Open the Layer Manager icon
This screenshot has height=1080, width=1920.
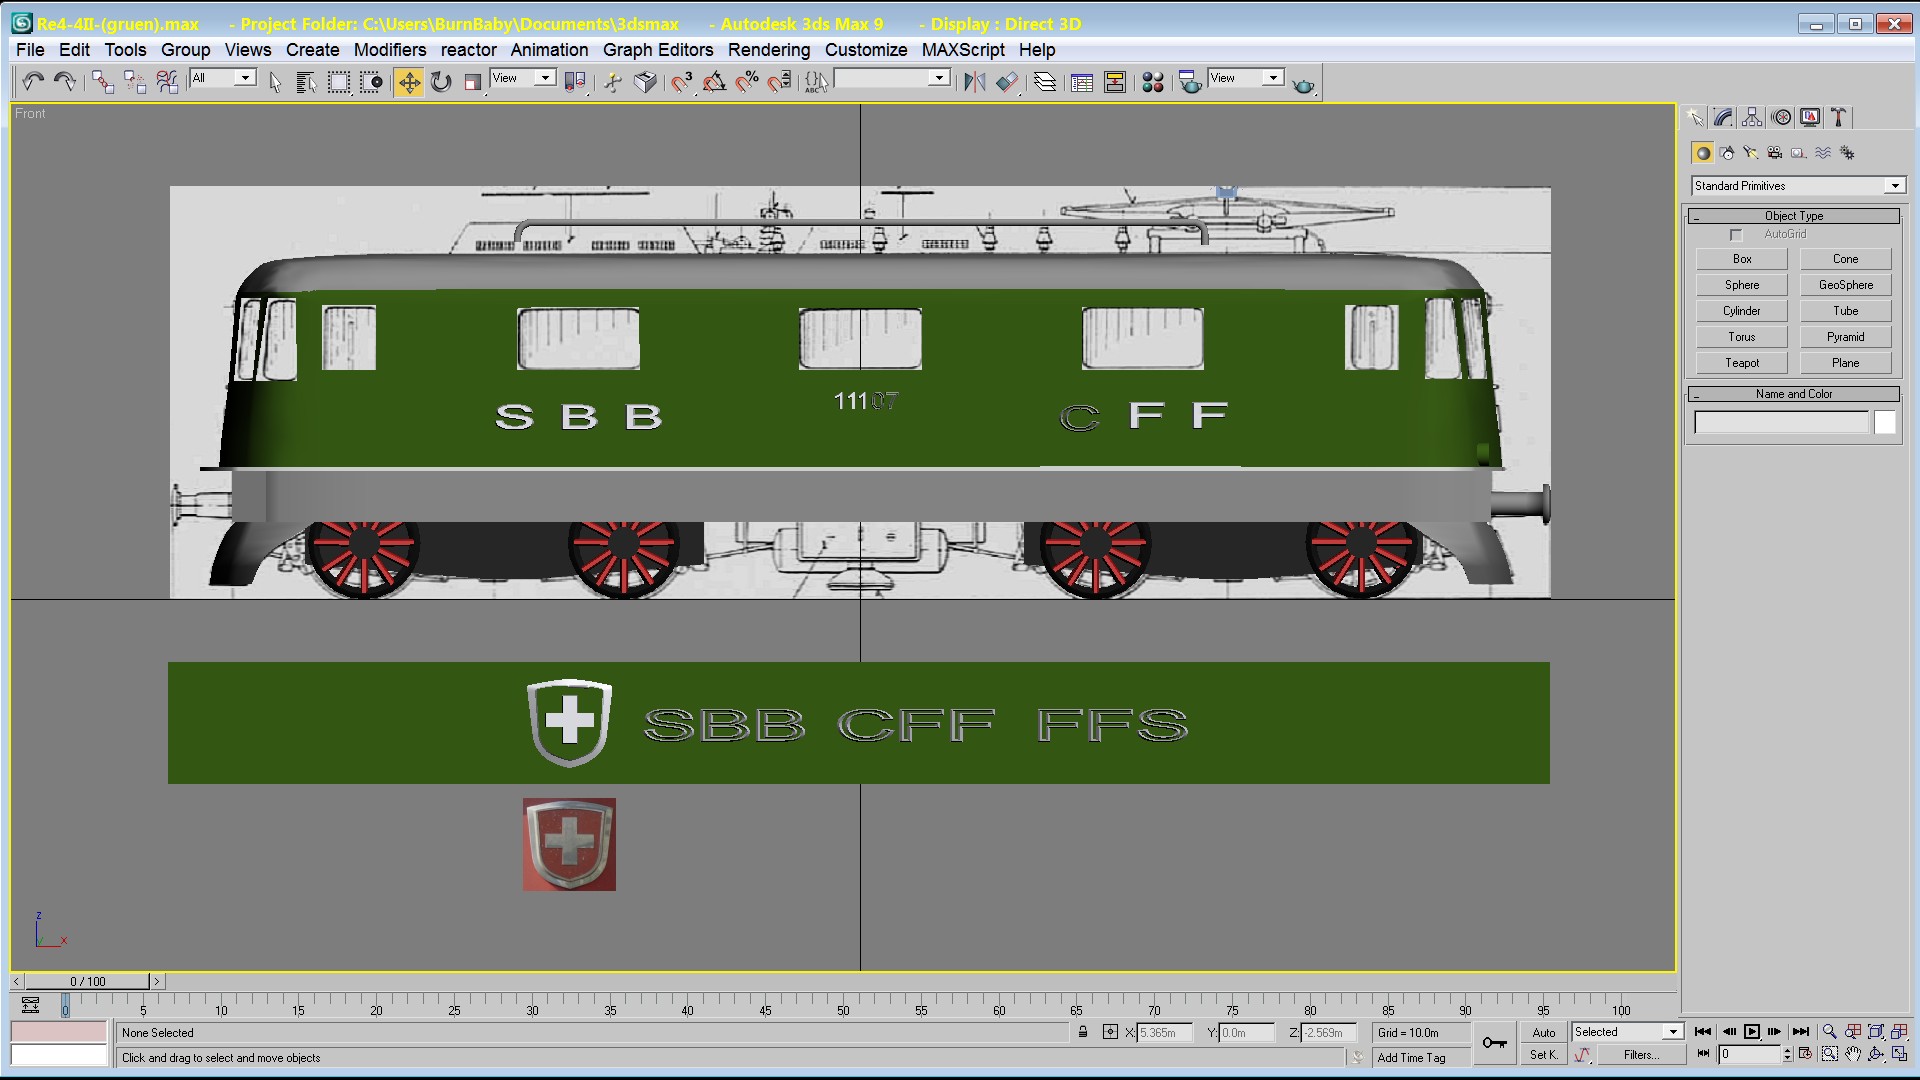pyautogui.click(x=1045, y=82)
